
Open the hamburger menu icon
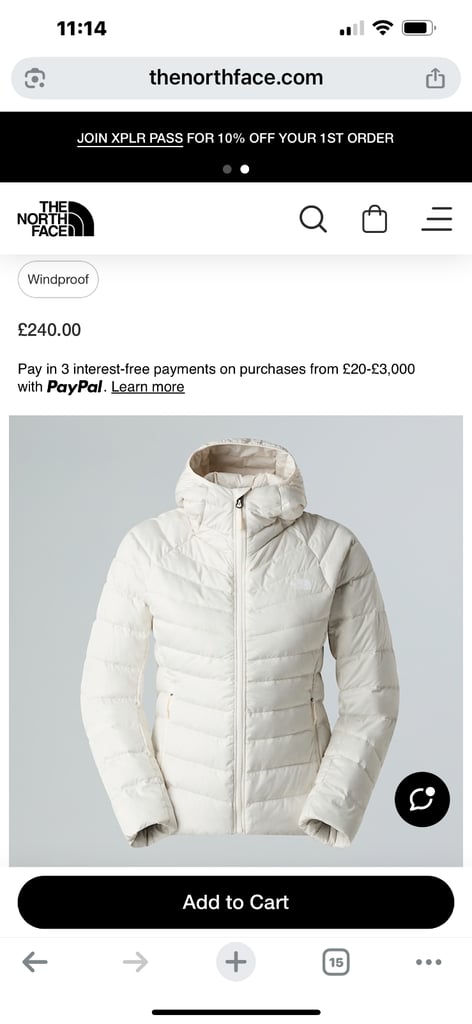[x=437, y=219]
